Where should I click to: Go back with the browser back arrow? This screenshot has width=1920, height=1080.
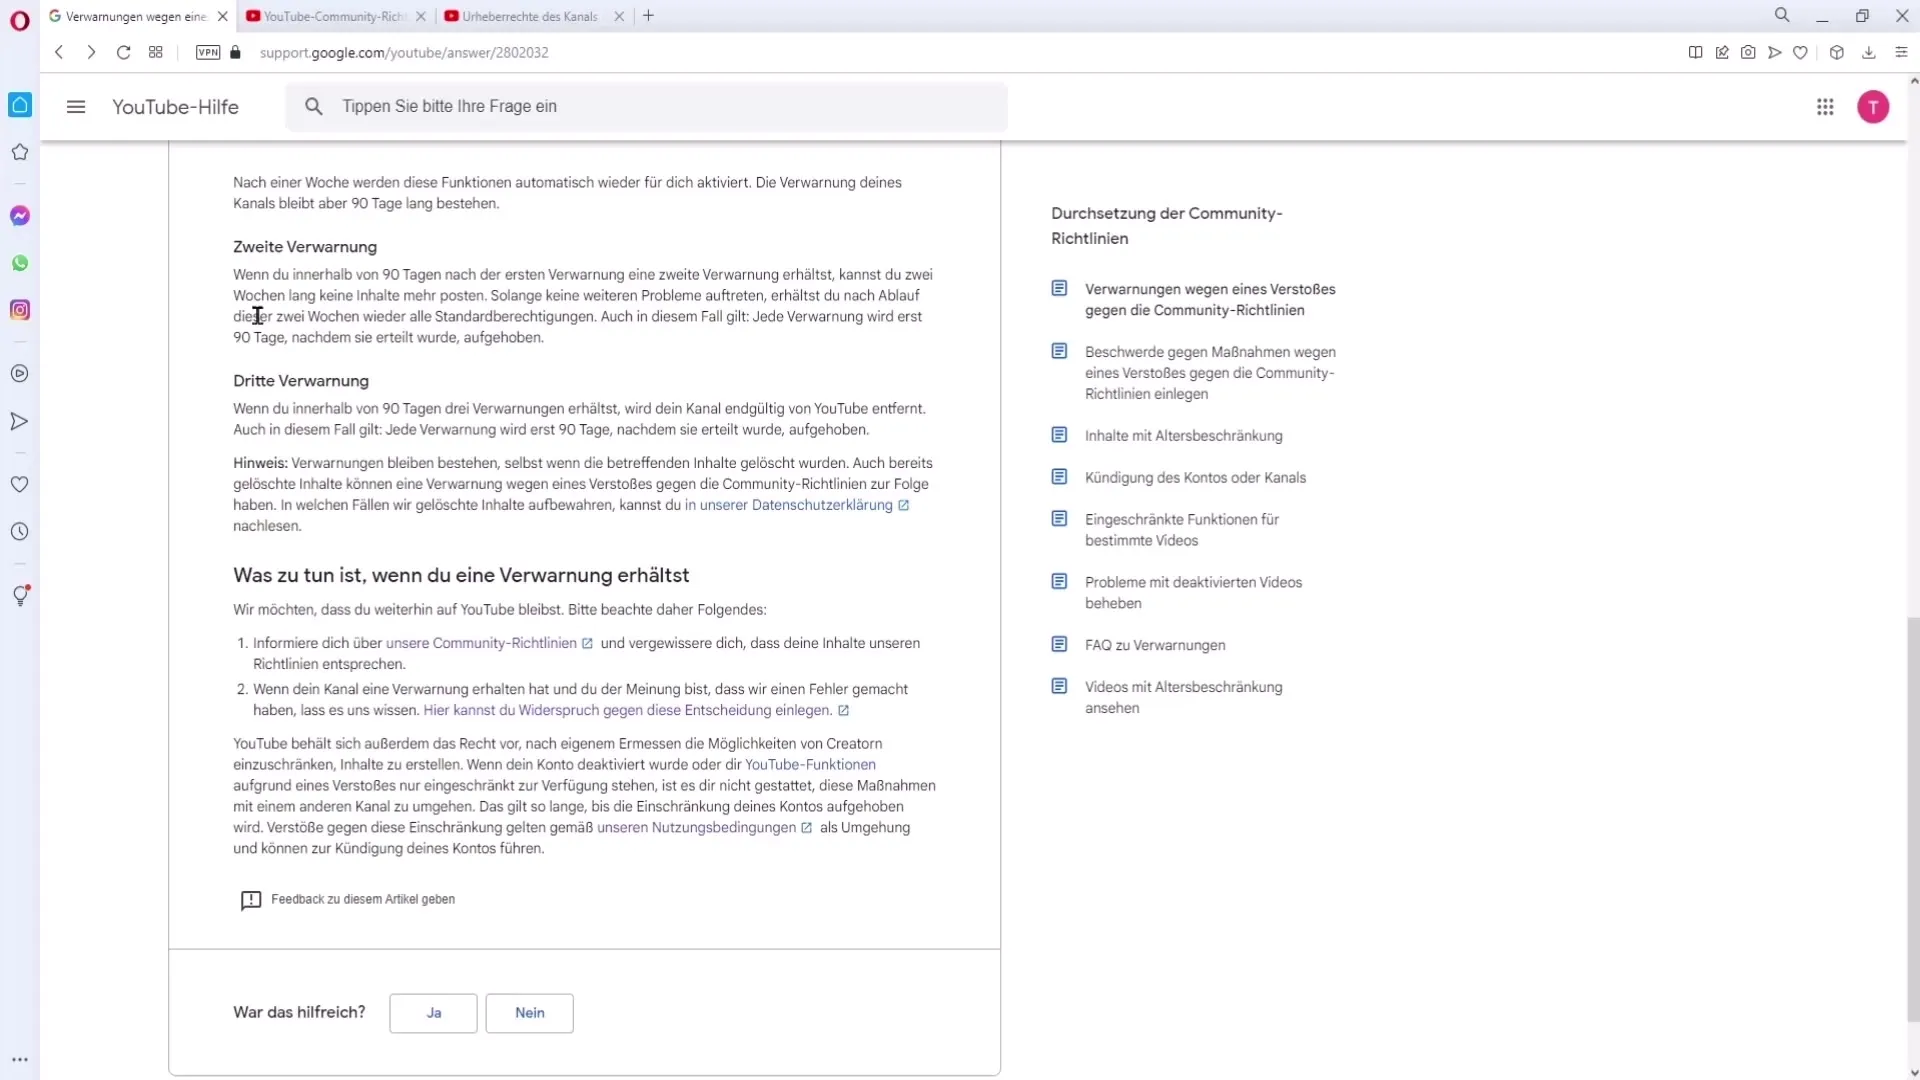pos(59,52)
